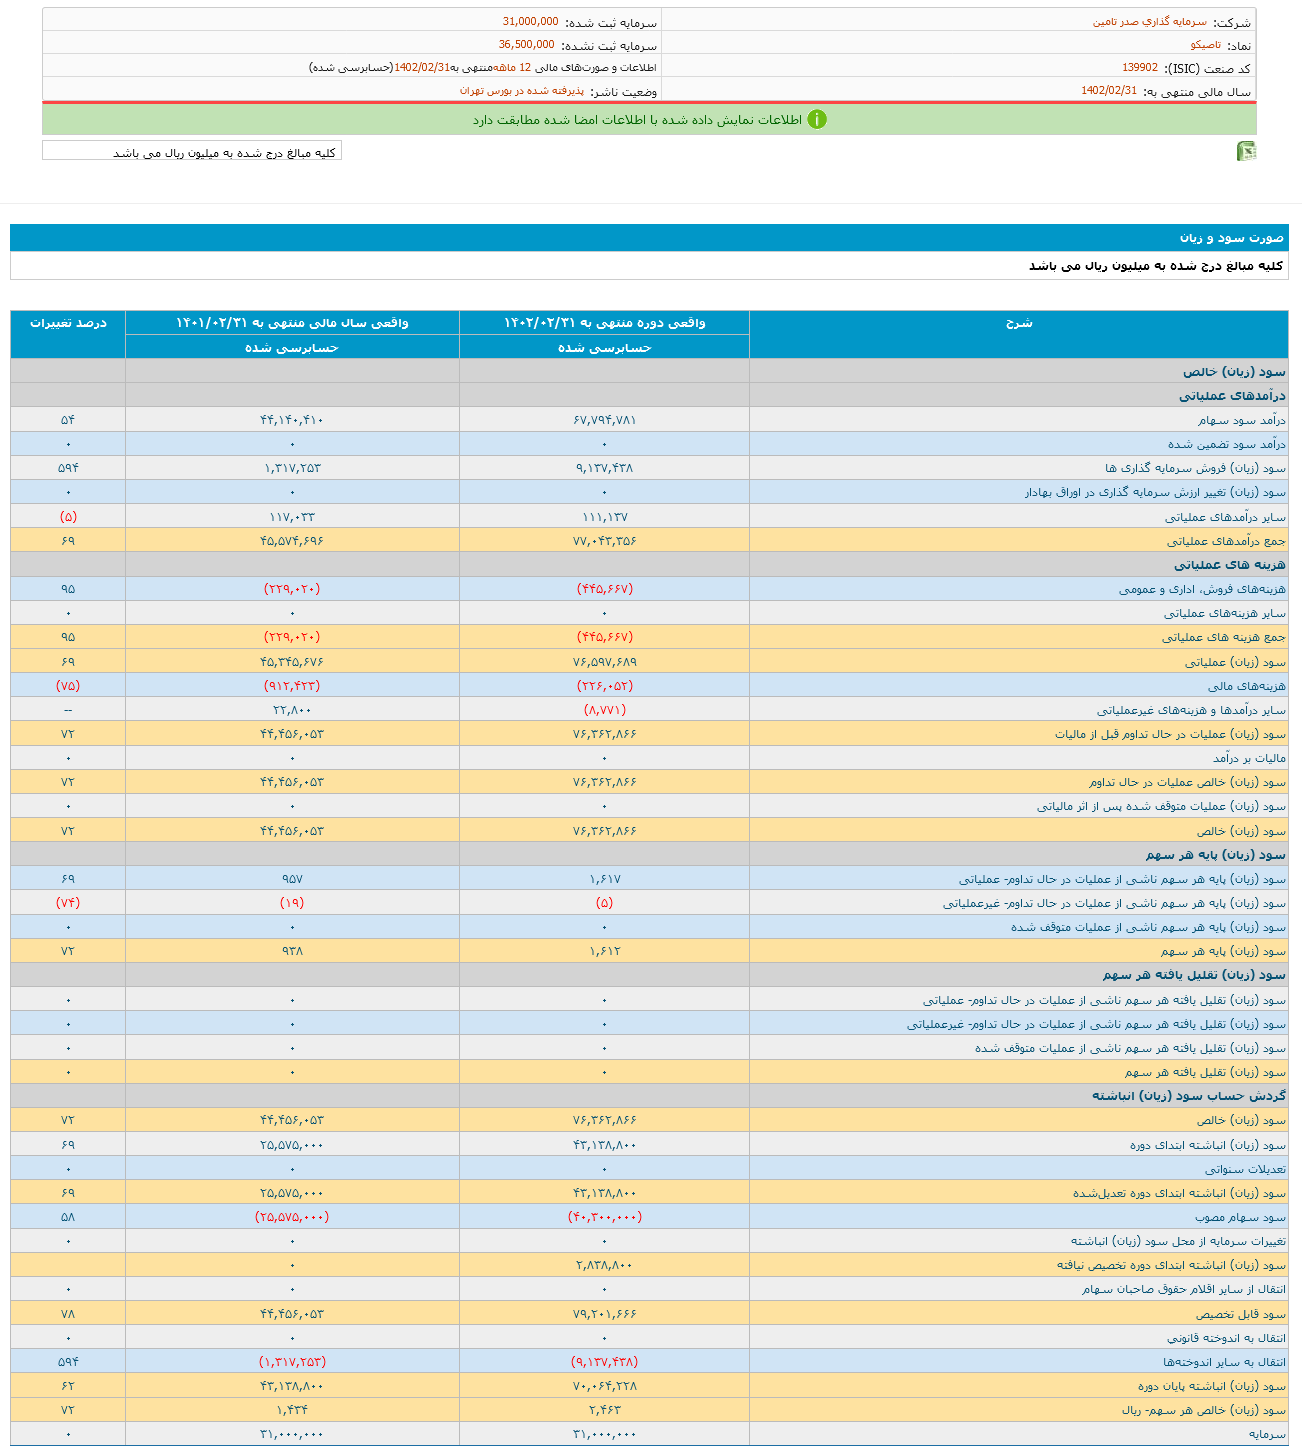Click the symbol link تاصیکو
Image resolution: width=1302 pixels, height=1452 pixels.
coord(1205,45)
